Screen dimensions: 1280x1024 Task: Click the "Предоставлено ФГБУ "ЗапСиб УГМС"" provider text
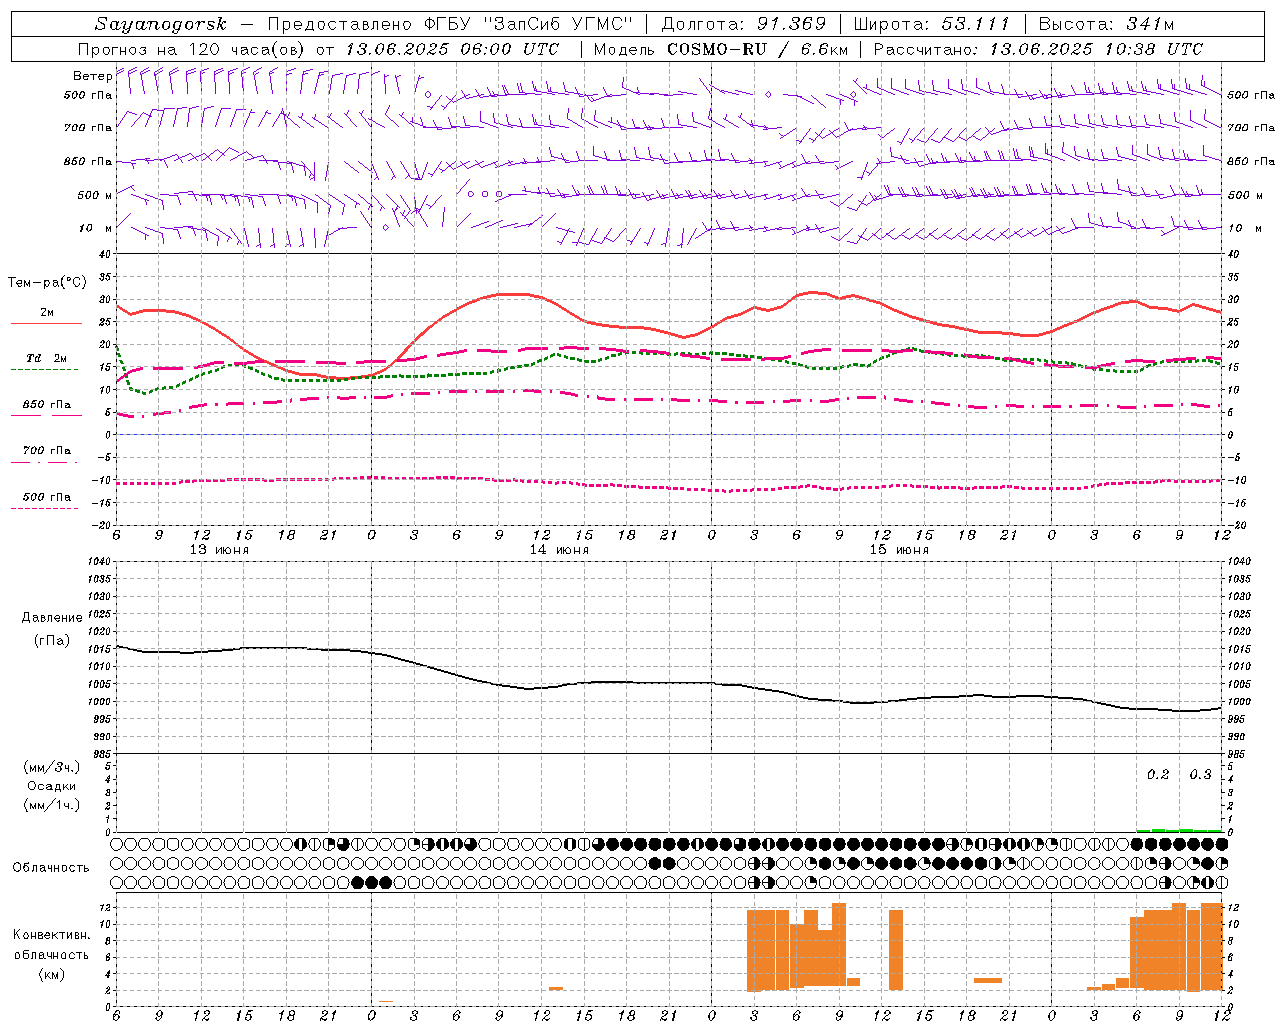[x=451, y=24]
